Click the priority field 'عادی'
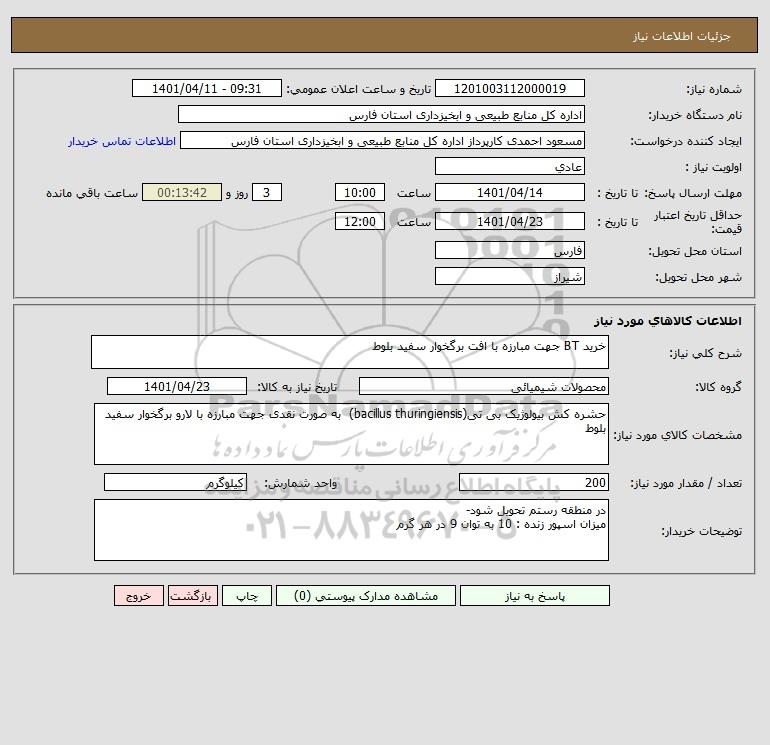Viewport: 770px width, 745px height. pos(510,166)
